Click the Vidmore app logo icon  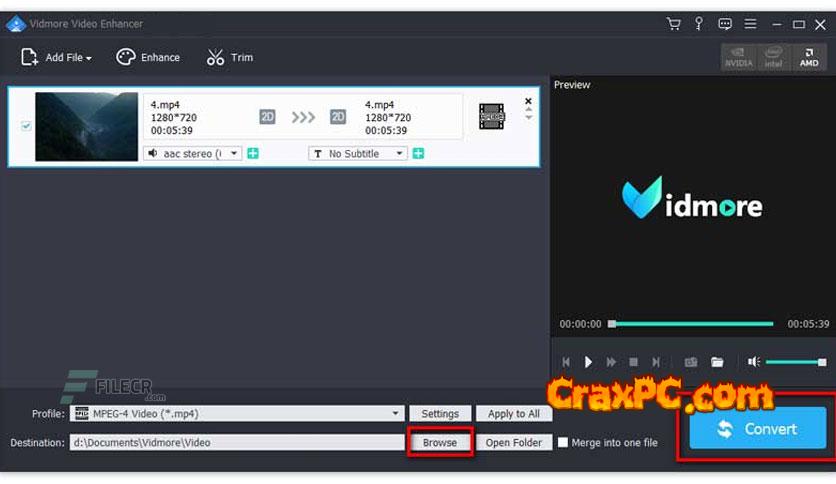15,24
